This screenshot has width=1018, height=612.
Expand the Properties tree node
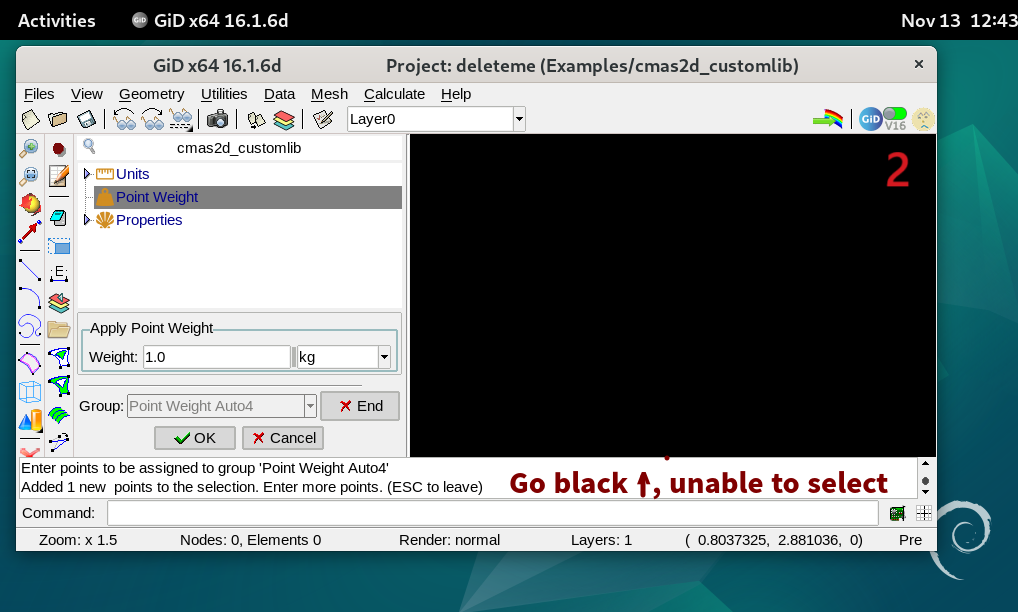point(87,220)
